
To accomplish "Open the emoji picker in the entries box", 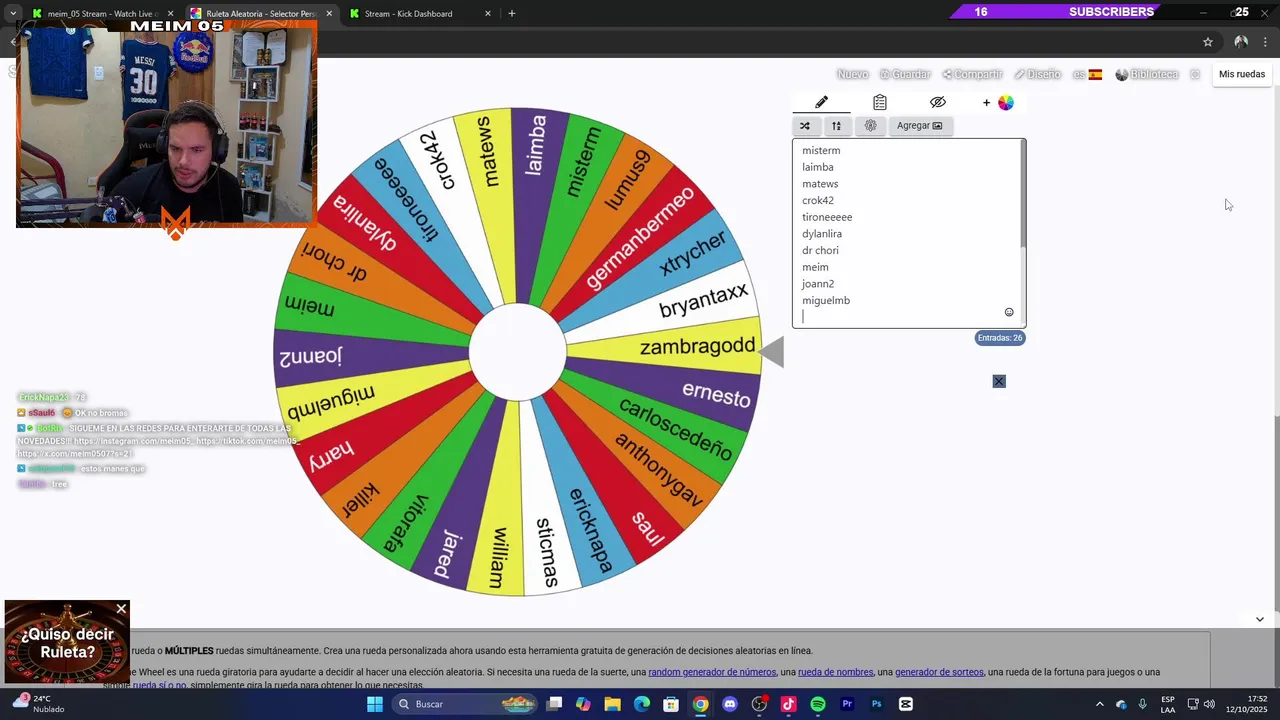I will [x=1009, y=312].
